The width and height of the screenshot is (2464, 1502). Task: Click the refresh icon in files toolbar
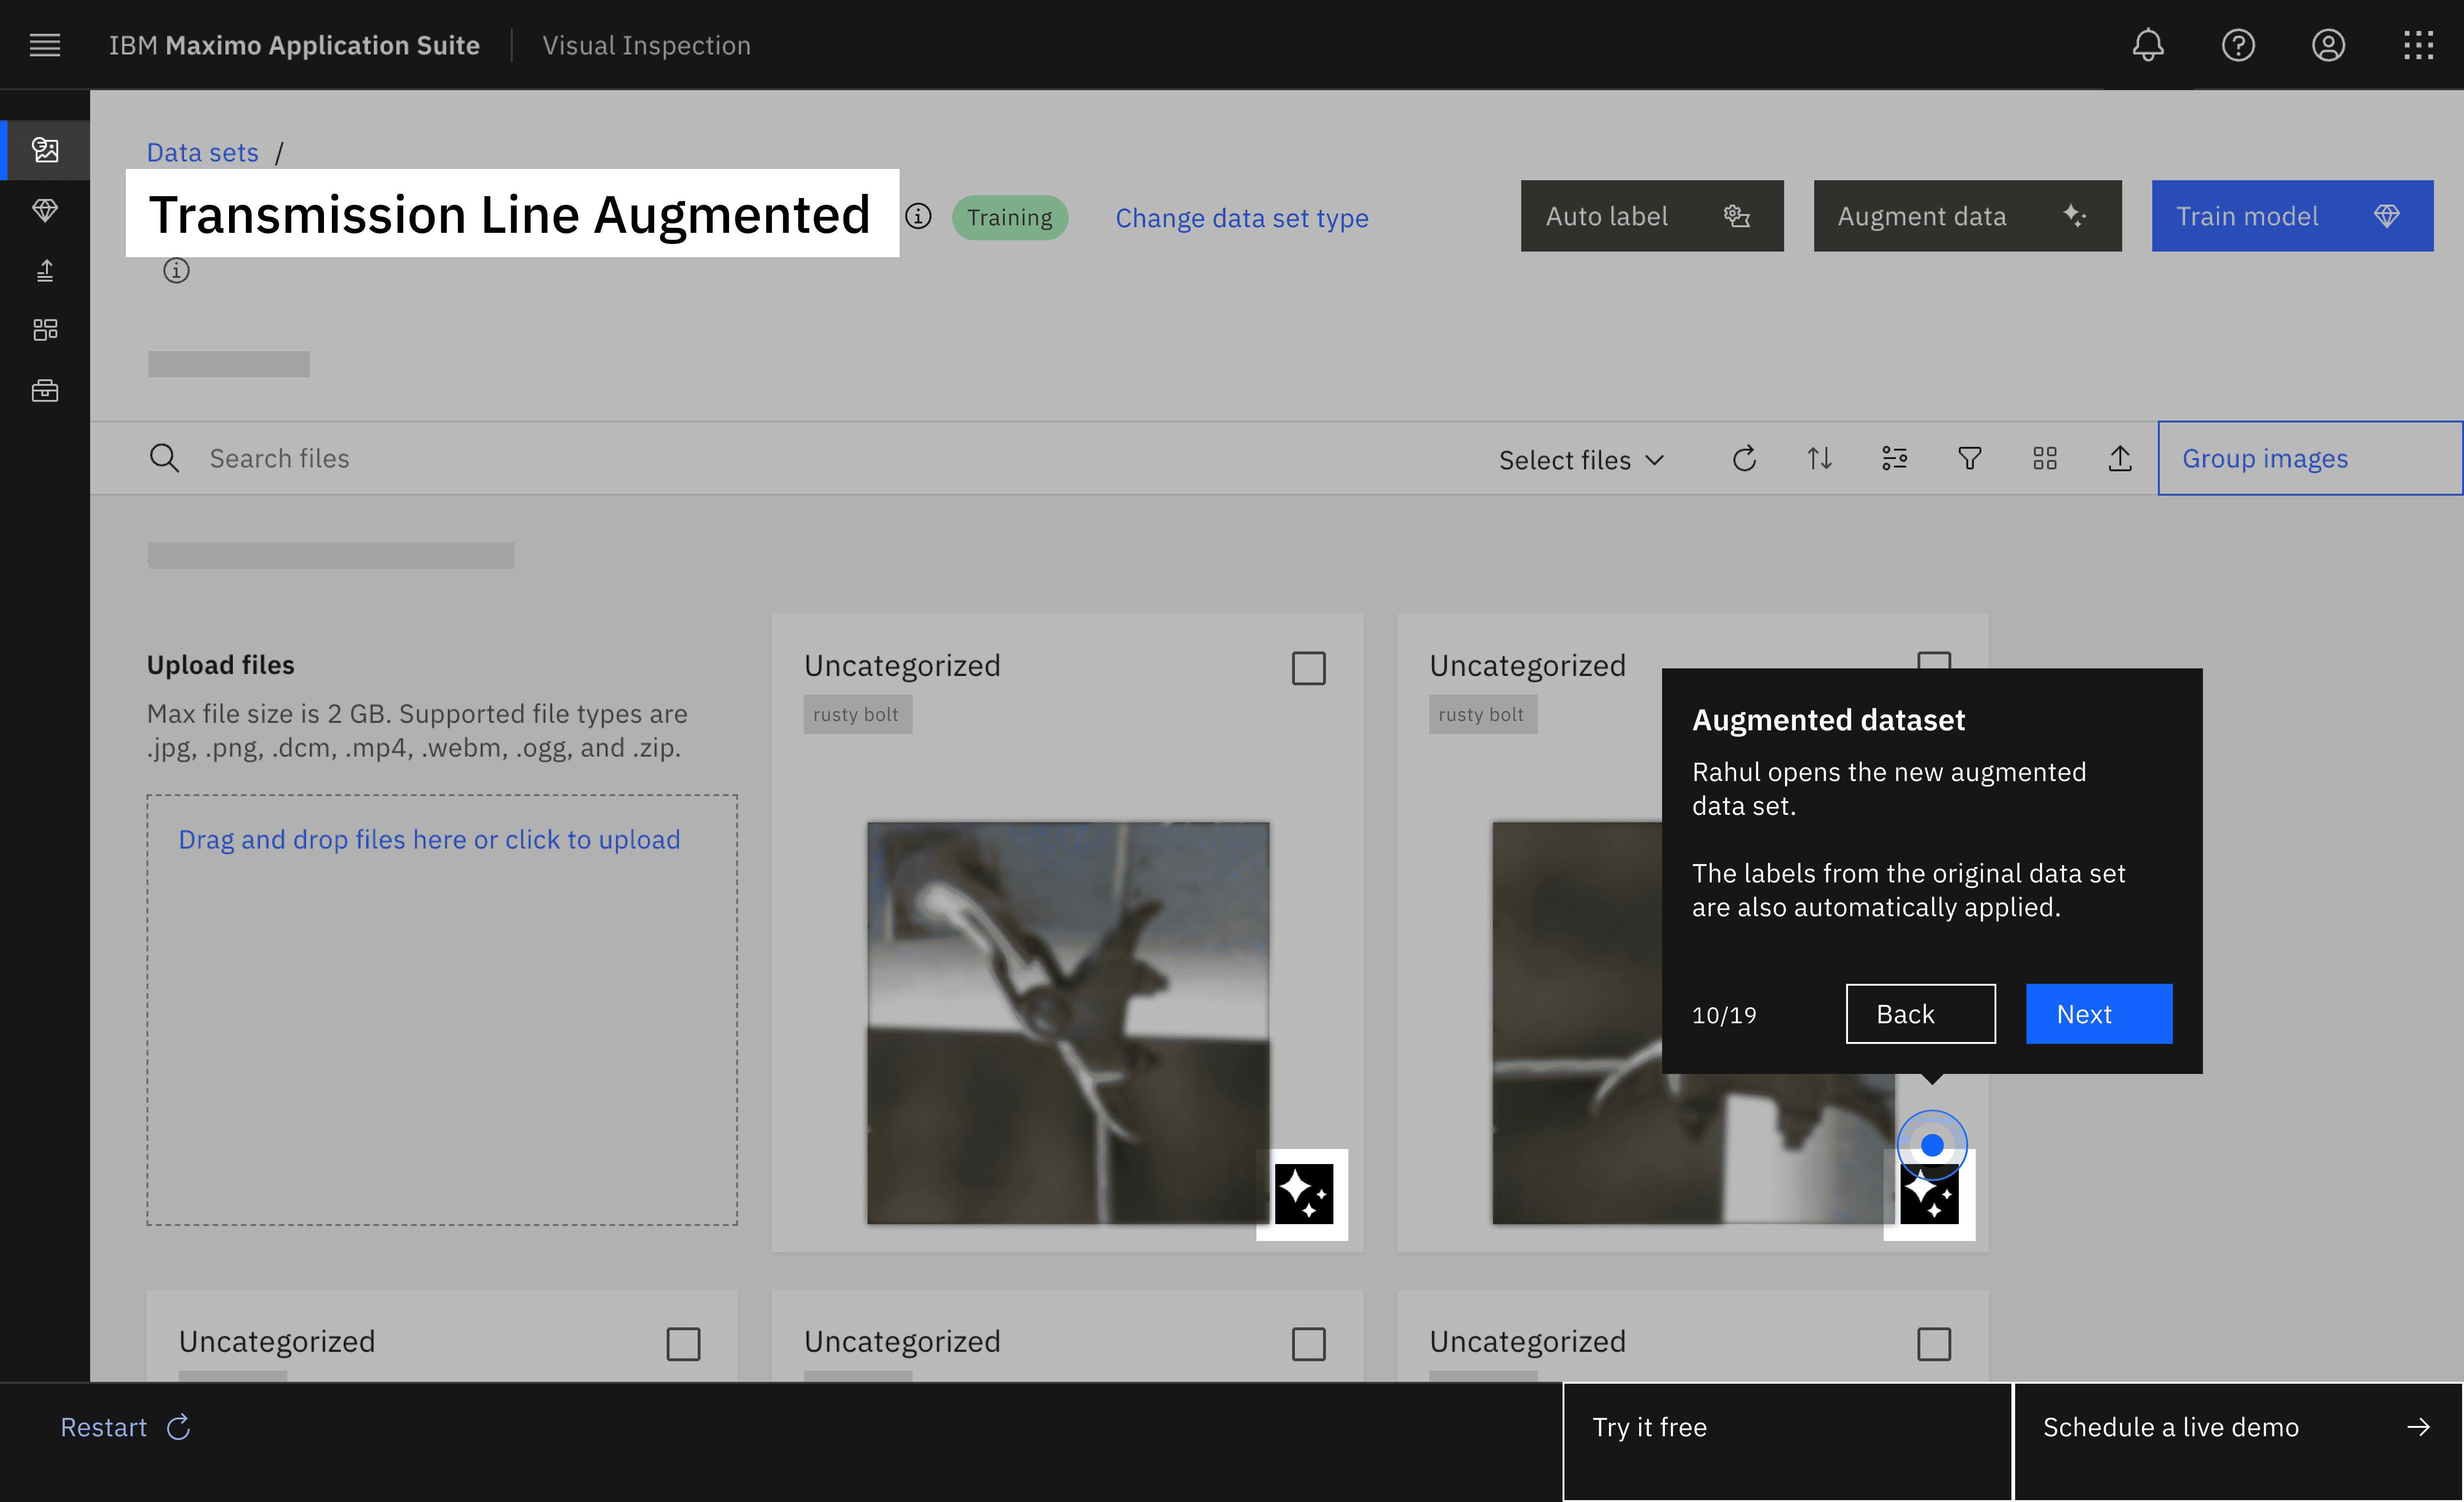click(x=1744, y=459)
